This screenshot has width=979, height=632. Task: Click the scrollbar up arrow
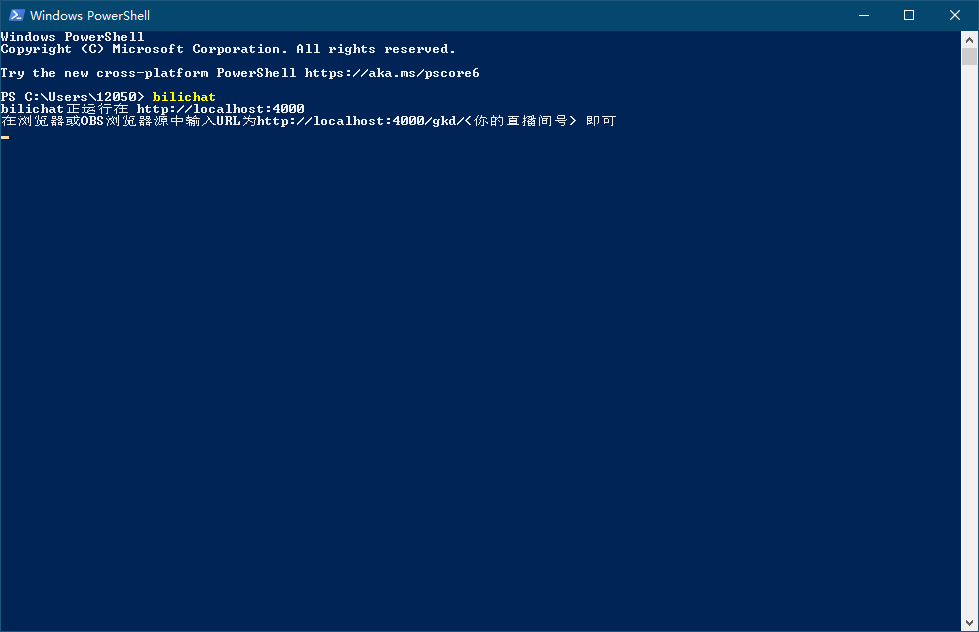tap(970, 39)
